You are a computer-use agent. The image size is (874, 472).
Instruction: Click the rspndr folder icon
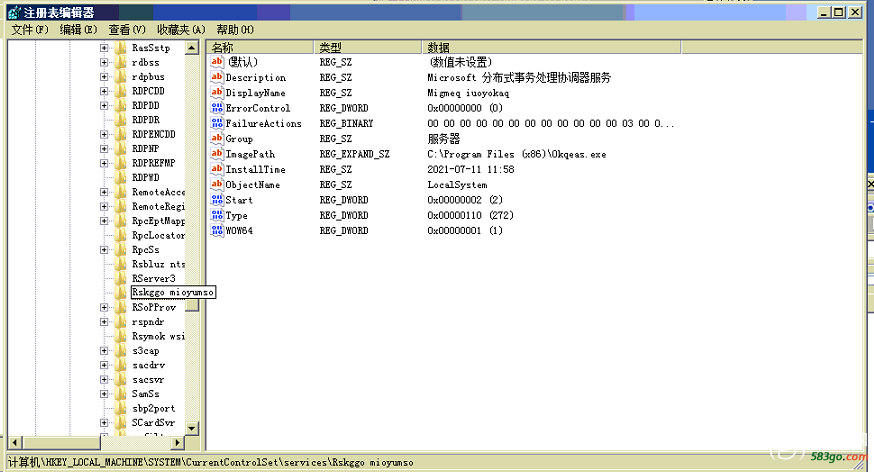point(120,322)
